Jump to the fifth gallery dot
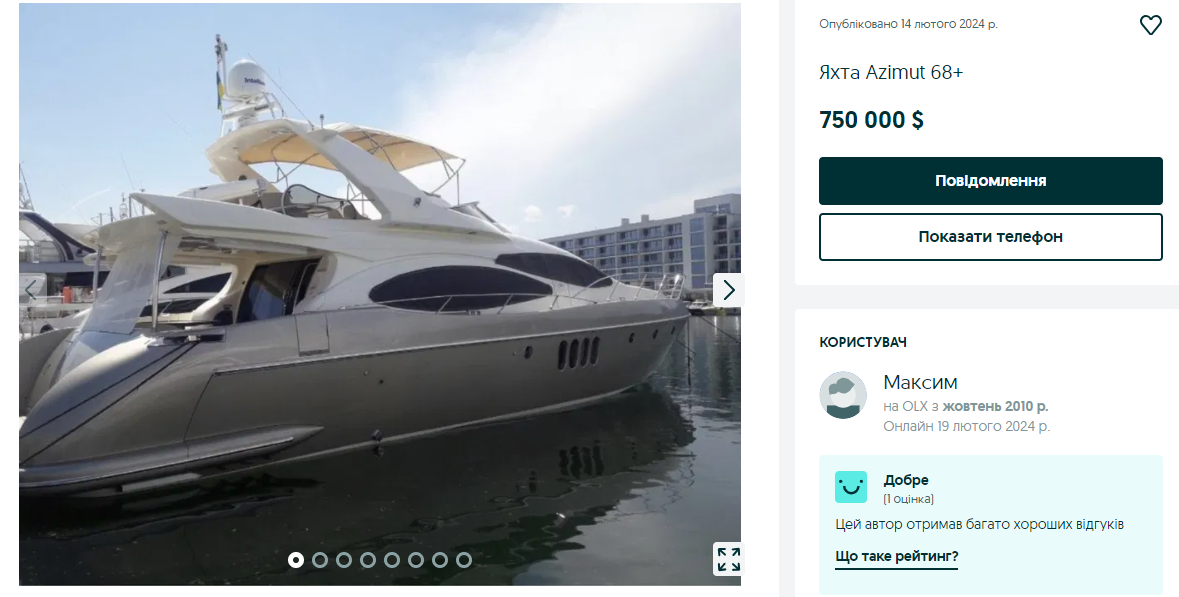This screenshot has height=597, width=1179. (x=392, y=559)
